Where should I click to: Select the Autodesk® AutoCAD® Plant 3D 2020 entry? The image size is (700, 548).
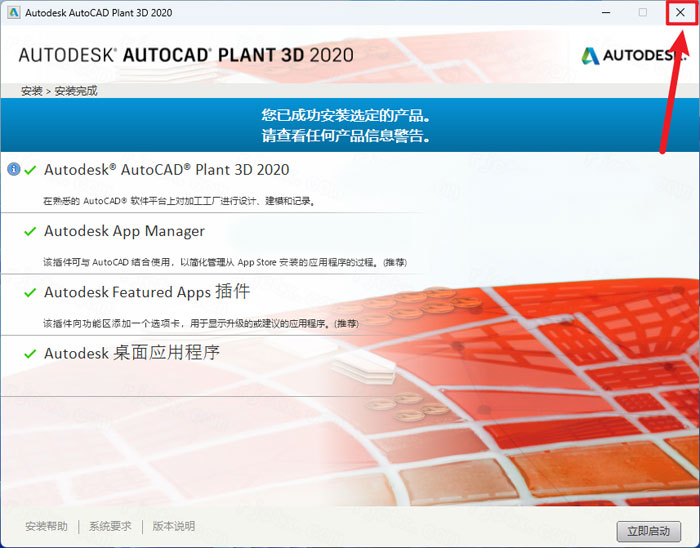[x=167, y=170]
